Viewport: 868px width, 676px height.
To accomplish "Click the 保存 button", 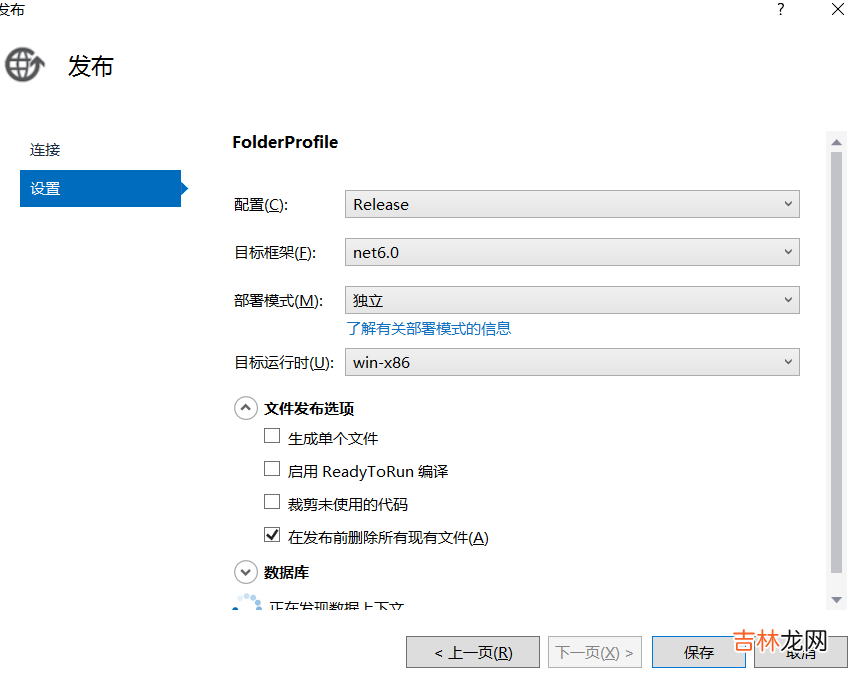I will pos(699,652).
